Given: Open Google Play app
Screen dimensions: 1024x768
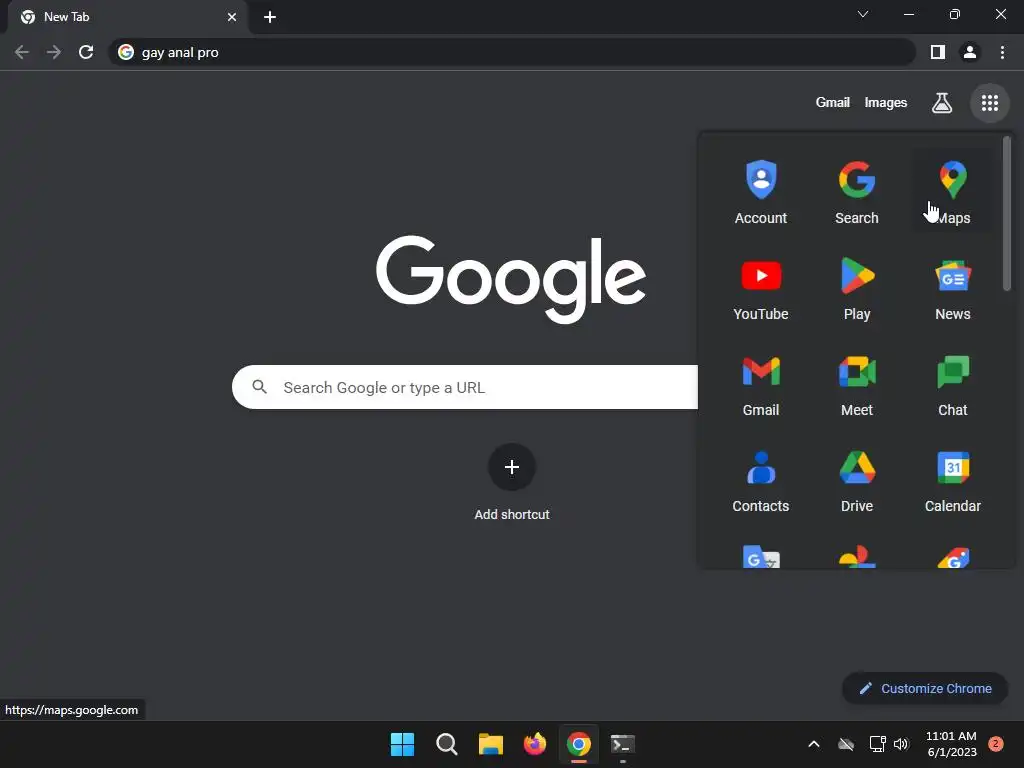Looking at the screenshot, I should pyautogui.click(x=856, y=288).
